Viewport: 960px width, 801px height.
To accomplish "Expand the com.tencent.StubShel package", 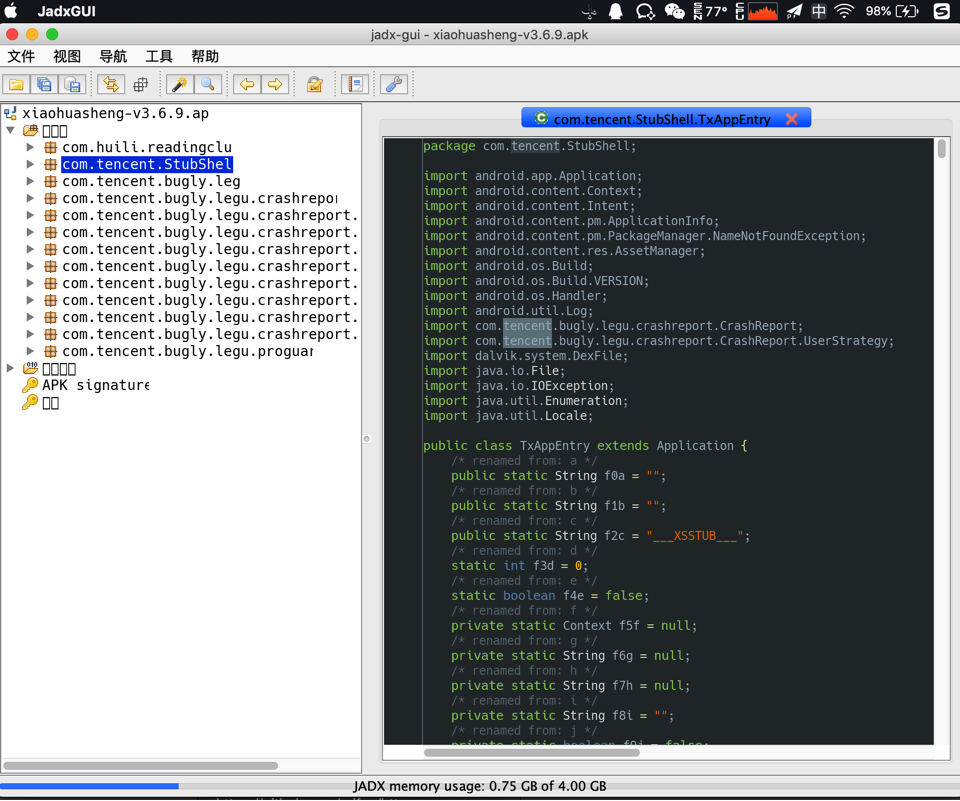I will (x=29, y=164).
